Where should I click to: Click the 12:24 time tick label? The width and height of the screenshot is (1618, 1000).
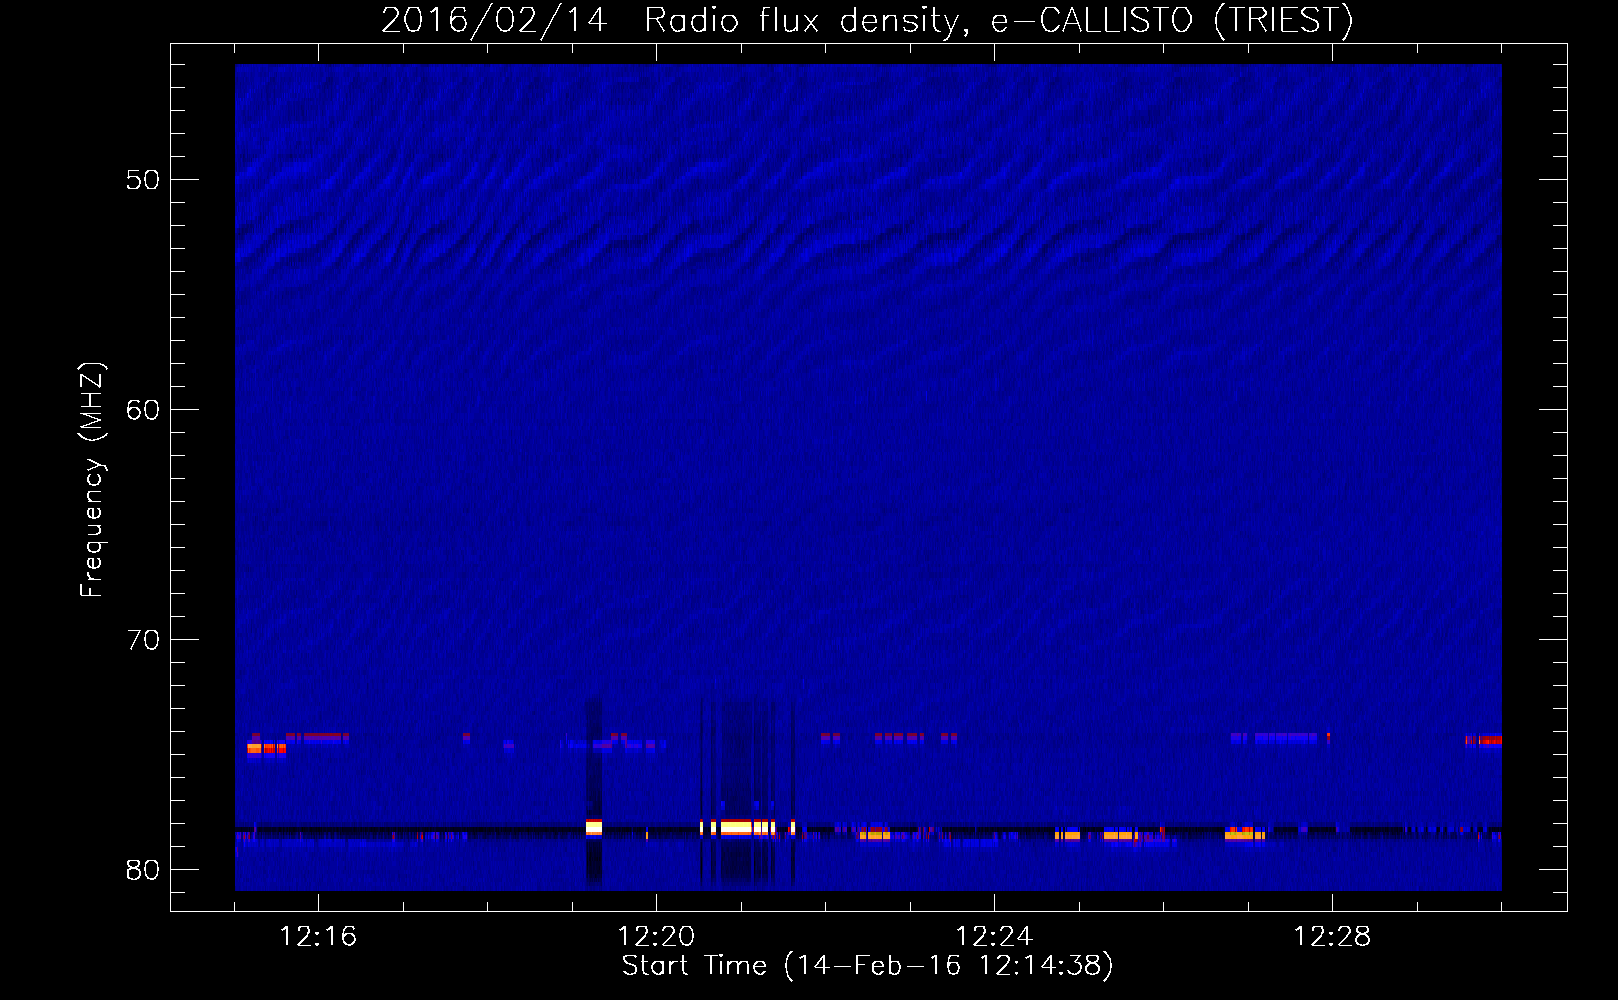pyautogui.click(x=994, y=937)
